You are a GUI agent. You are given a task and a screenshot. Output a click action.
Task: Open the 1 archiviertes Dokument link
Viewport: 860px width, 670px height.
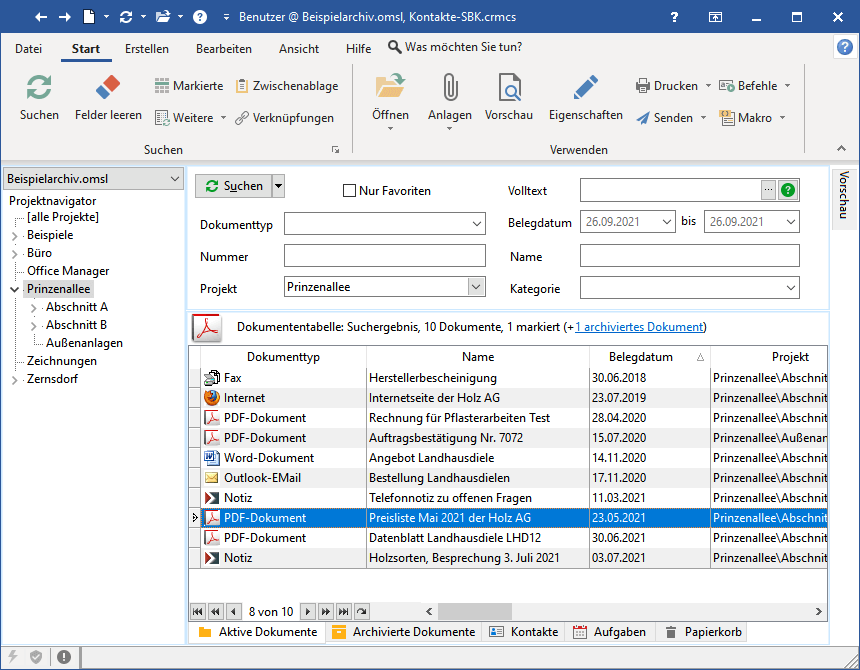[639, 327]
